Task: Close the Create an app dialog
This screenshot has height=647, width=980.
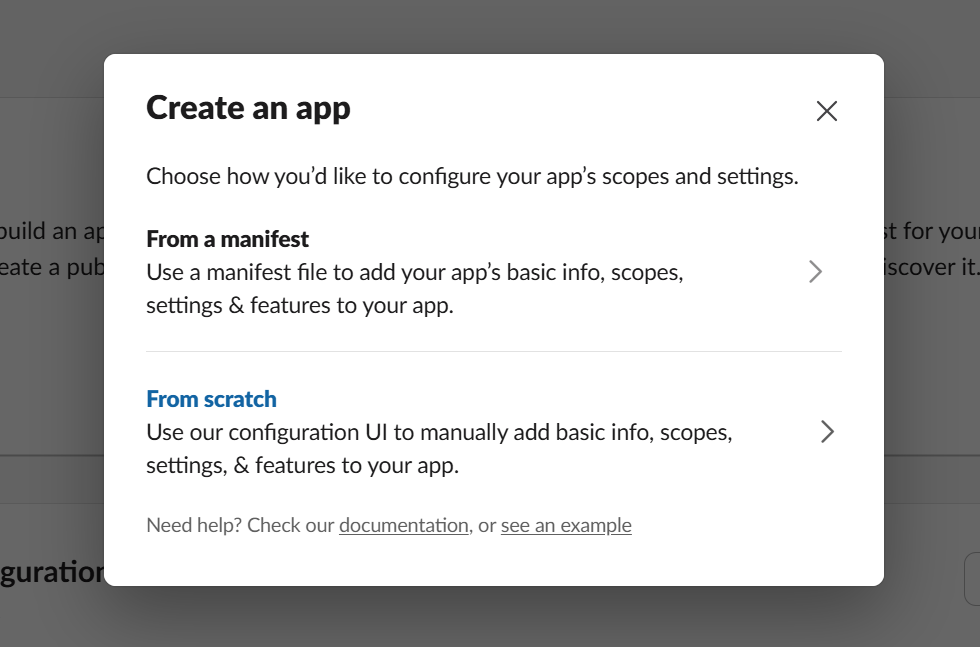Action: click(826, 111)
